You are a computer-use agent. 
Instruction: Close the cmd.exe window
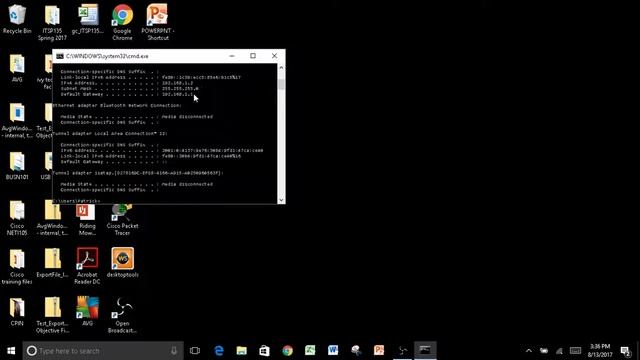[274, 56]
